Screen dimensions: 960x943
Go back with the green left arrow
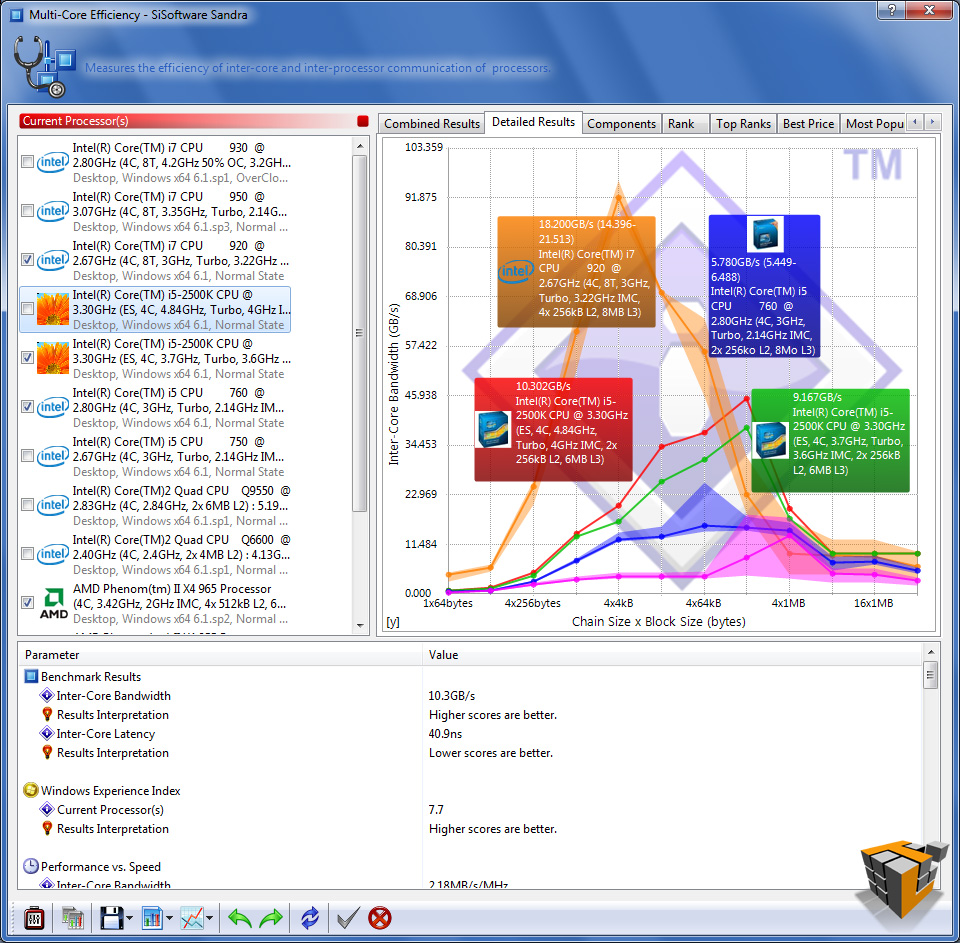pos(239,918)
